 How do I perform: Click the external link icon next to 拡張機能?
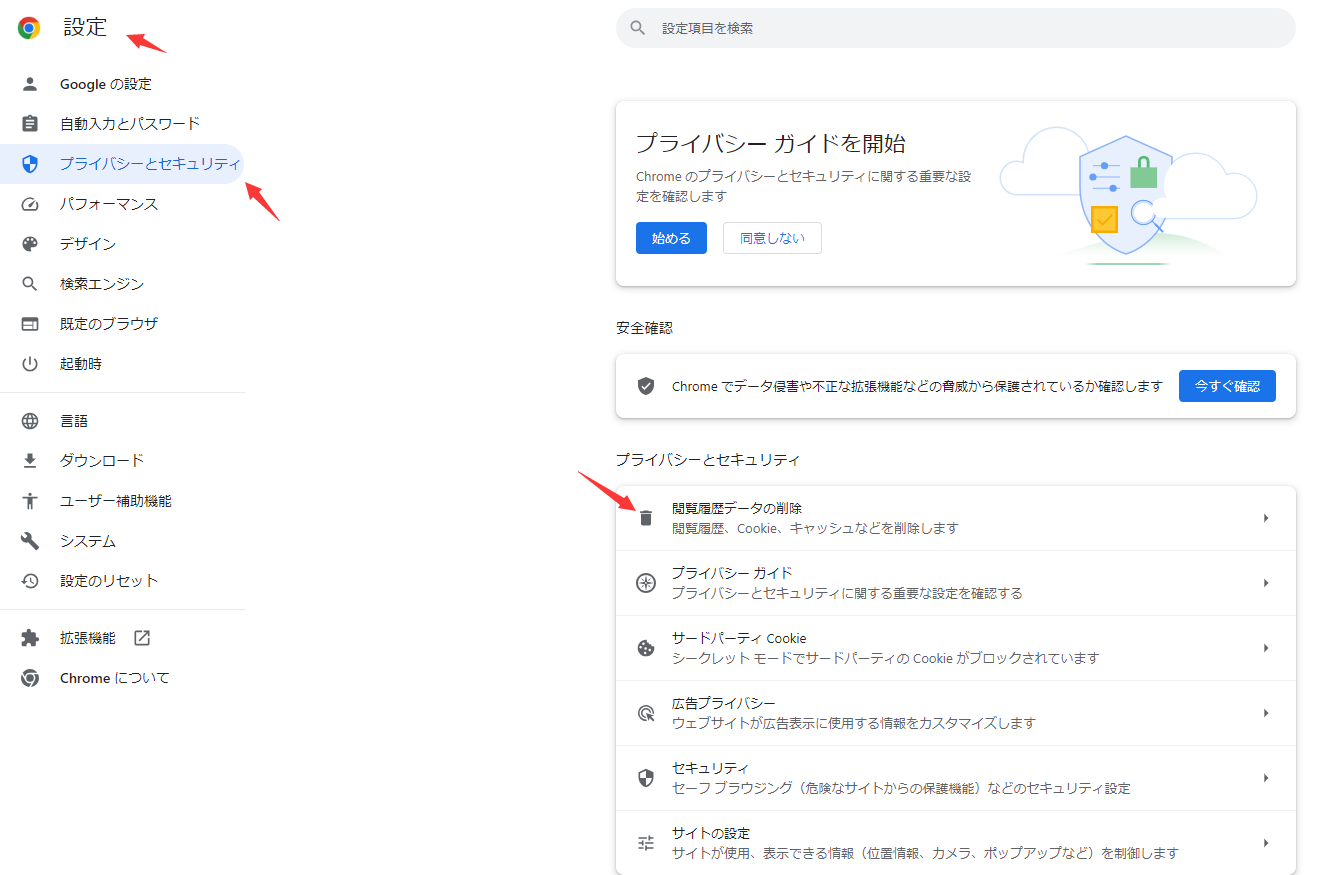pos(141,638)
